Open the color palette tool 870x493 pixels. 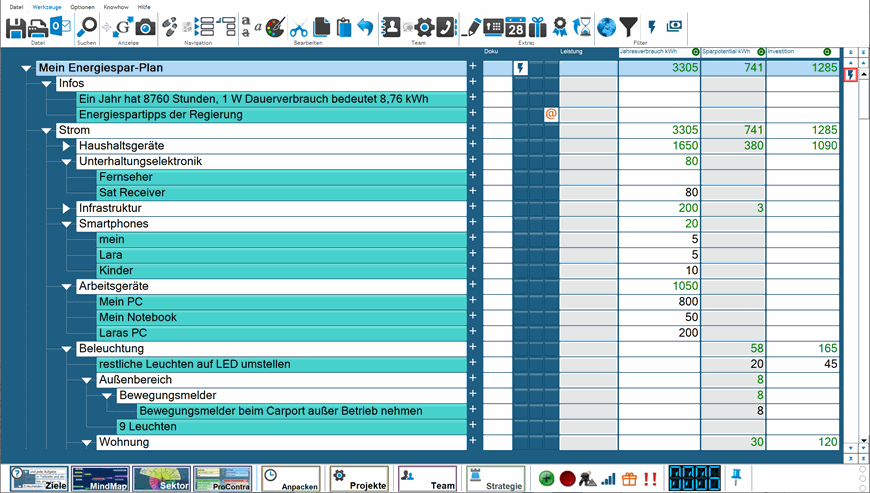click(x=275, y=27)
